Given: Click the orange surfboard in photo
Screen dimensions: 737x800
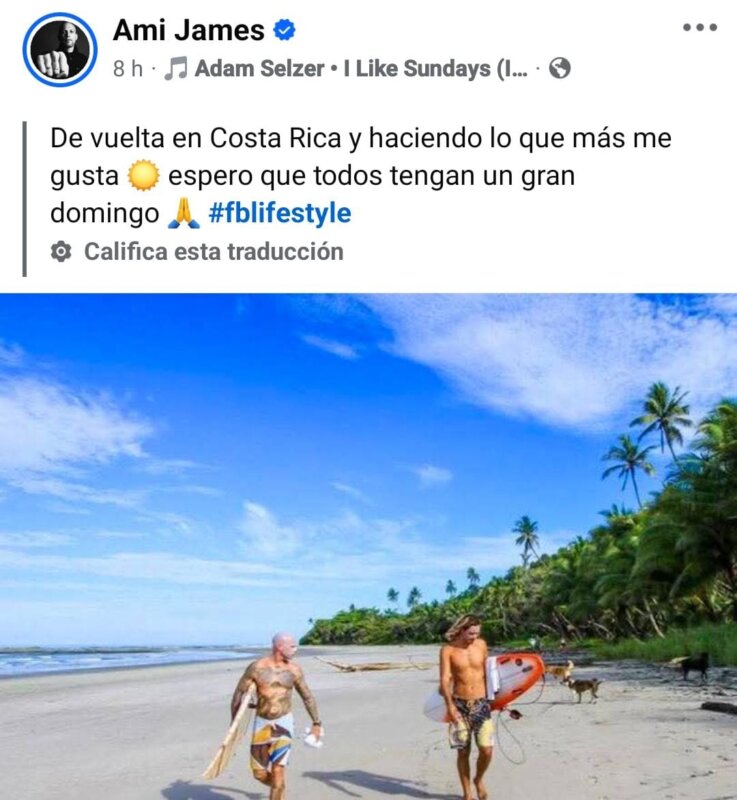Looking at the screenshot, I should (x=513, y=680).
